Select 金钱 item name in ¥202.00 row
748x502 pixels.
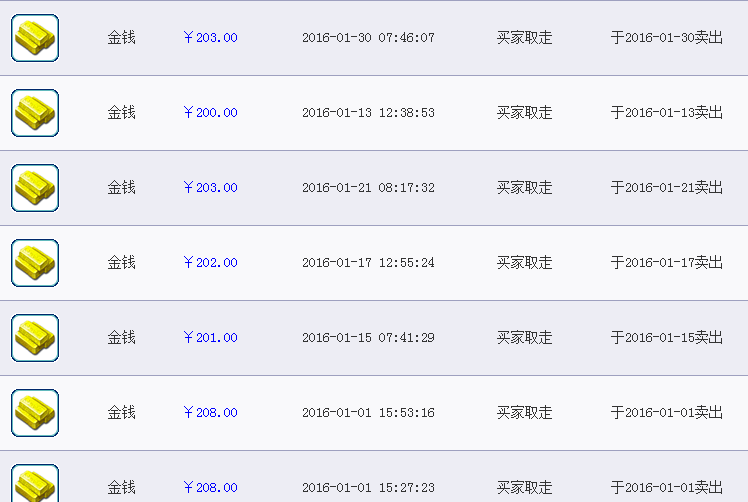pos(122,262)
